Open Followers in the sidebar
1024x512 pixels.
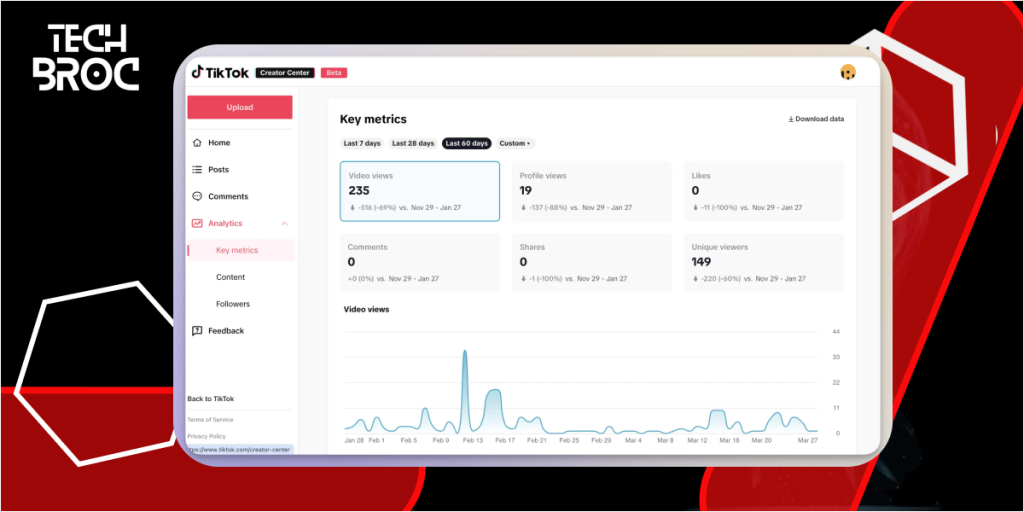(x=233, y=304)
